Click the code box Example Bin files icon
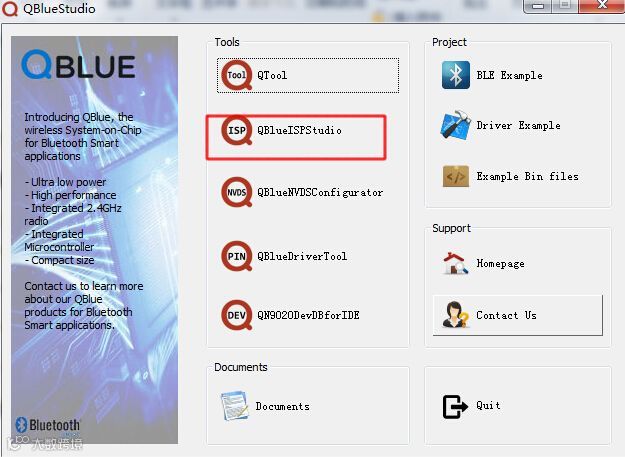Screen dimensions: 625x457 point(456,176)
